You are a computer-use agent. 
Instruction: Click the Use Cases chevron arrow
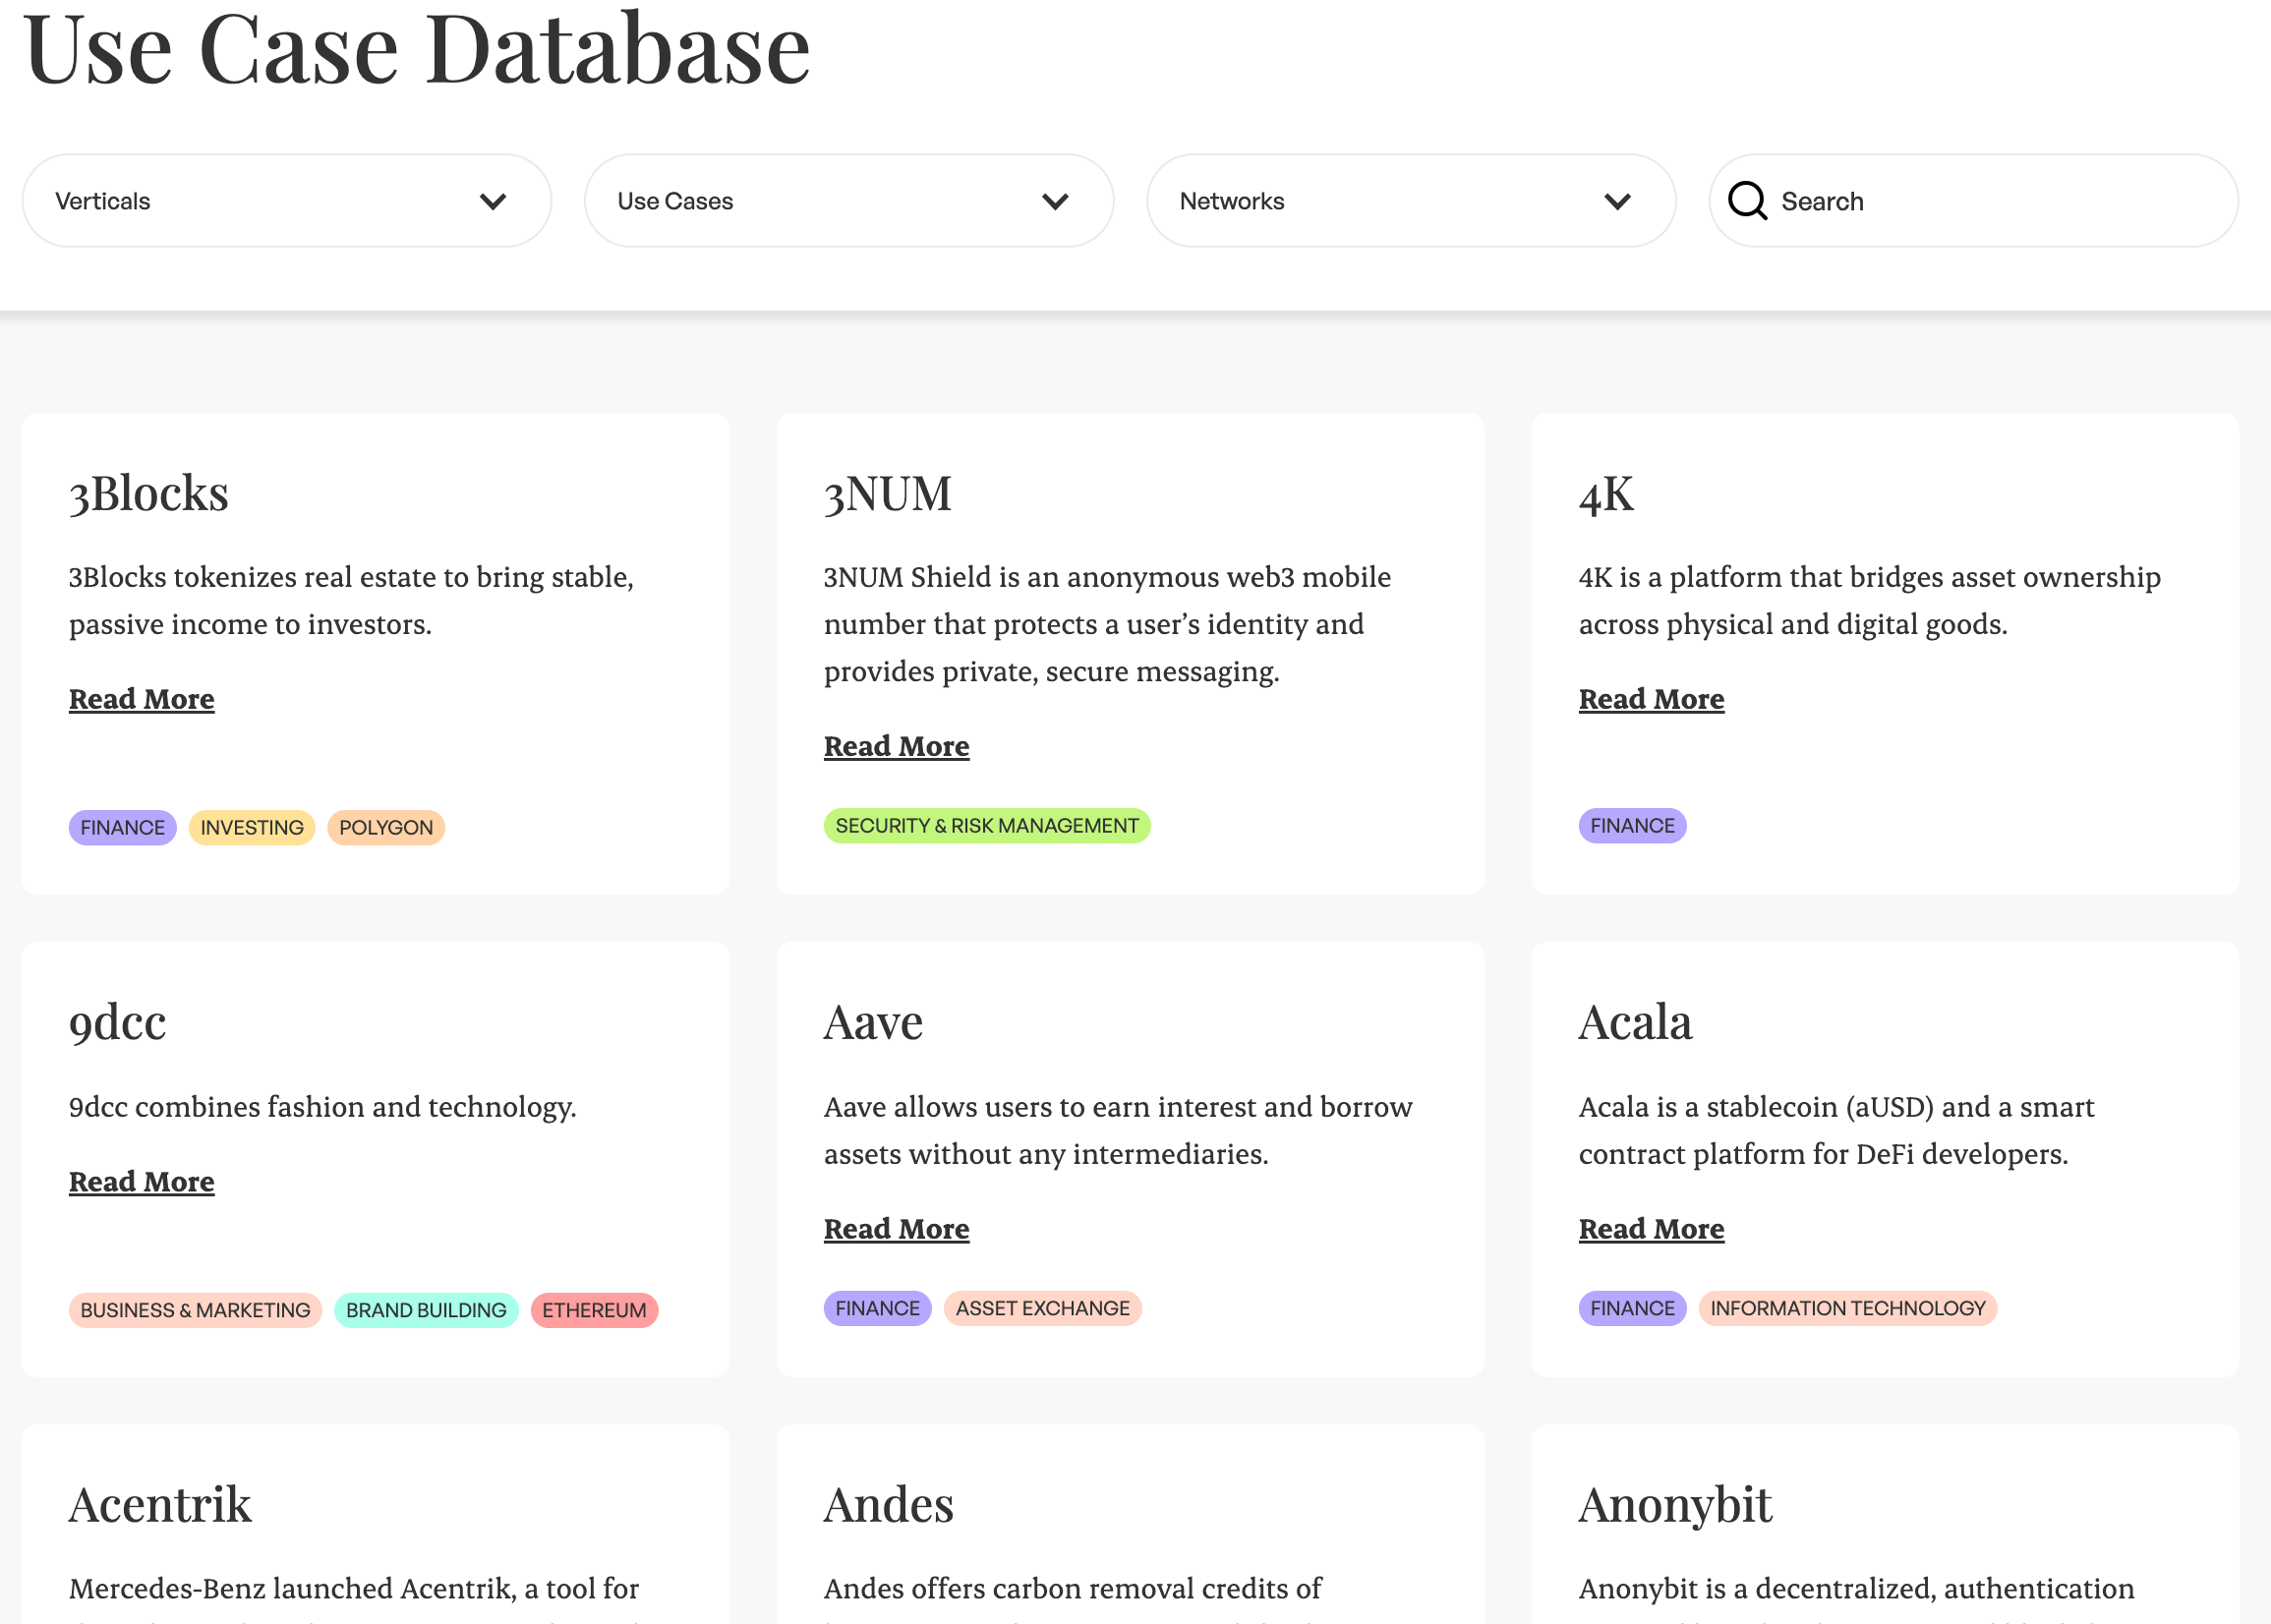coord(1055,202)
